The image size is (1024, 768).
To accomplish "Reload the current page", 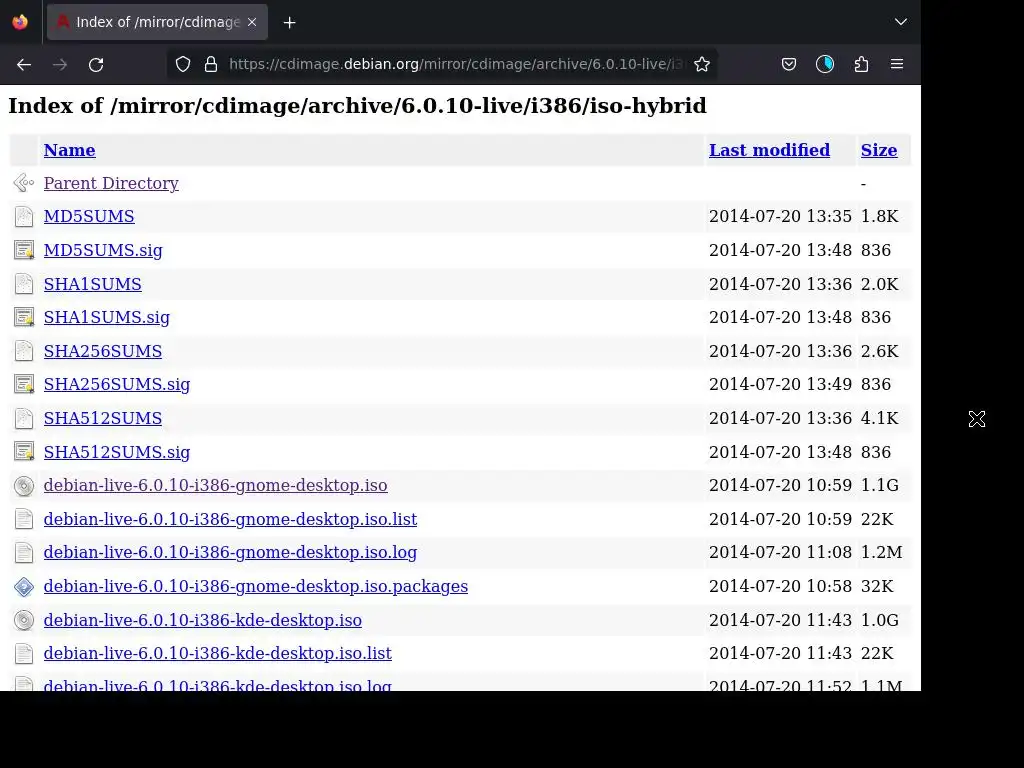I will [x=96, y=65].
